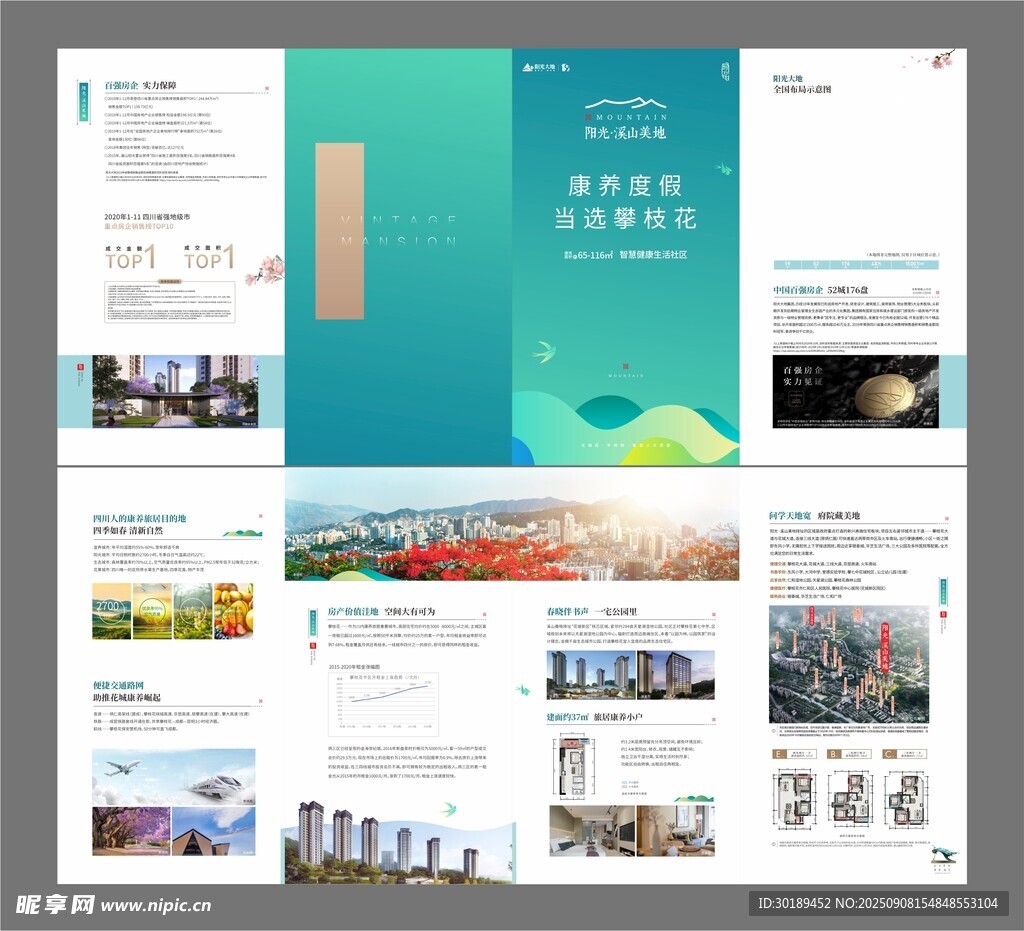
Task: Click the tan rectangle on the teal panel
Action: click(339, 231)
